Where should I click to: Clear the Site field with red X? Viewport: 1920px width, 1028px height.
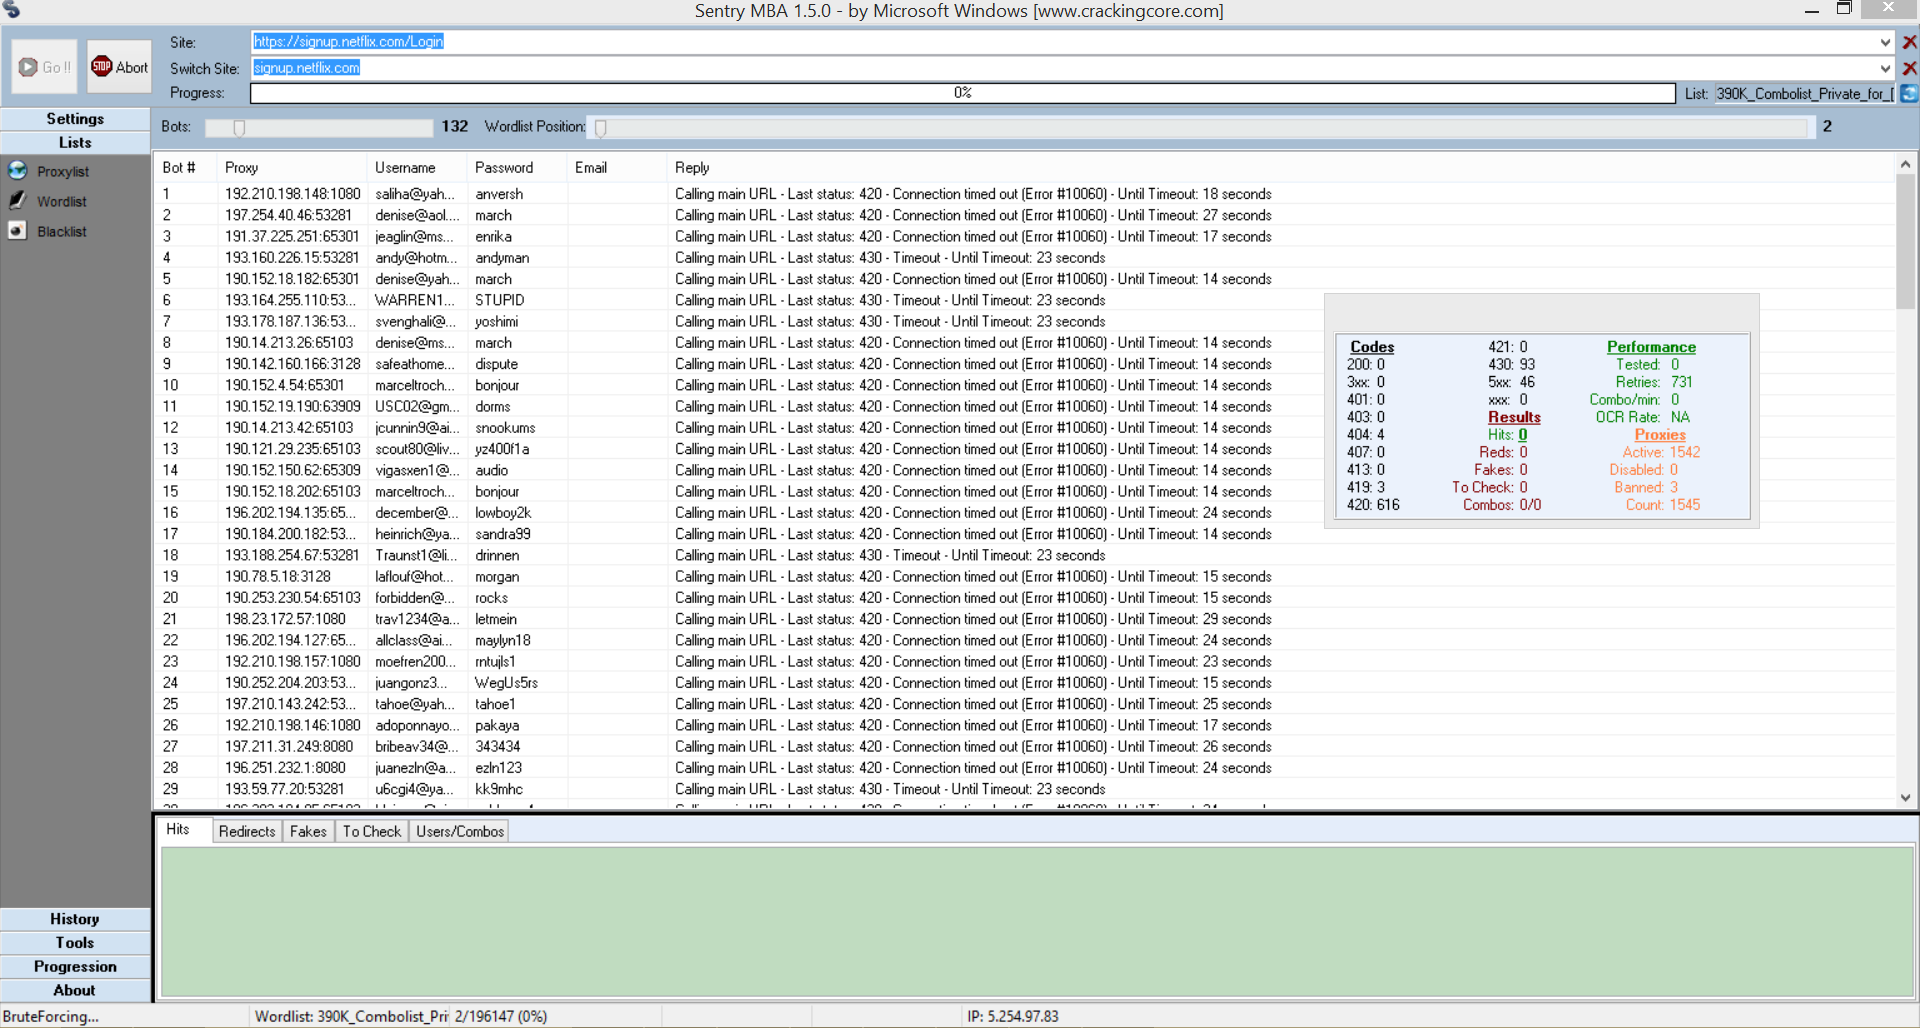point(1909,42)
